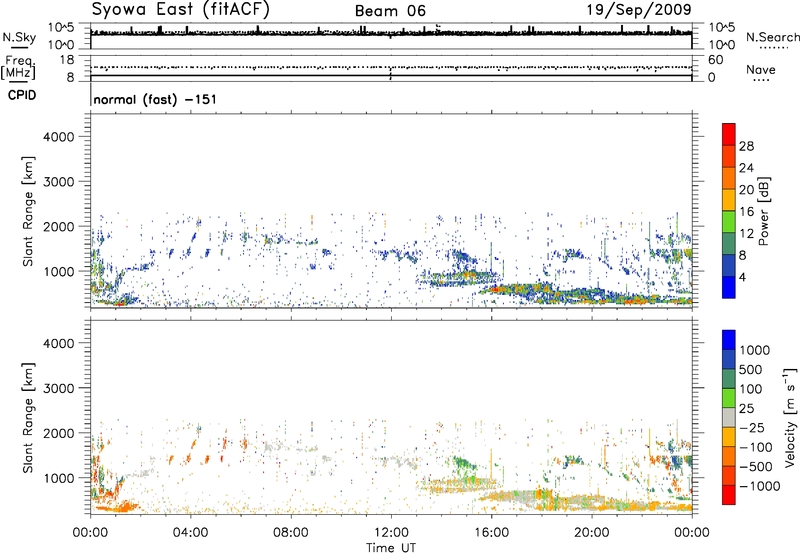Click the '4000' tick of the power panel
This screenshot has width=800, height=554.
(x=59, y=137)
